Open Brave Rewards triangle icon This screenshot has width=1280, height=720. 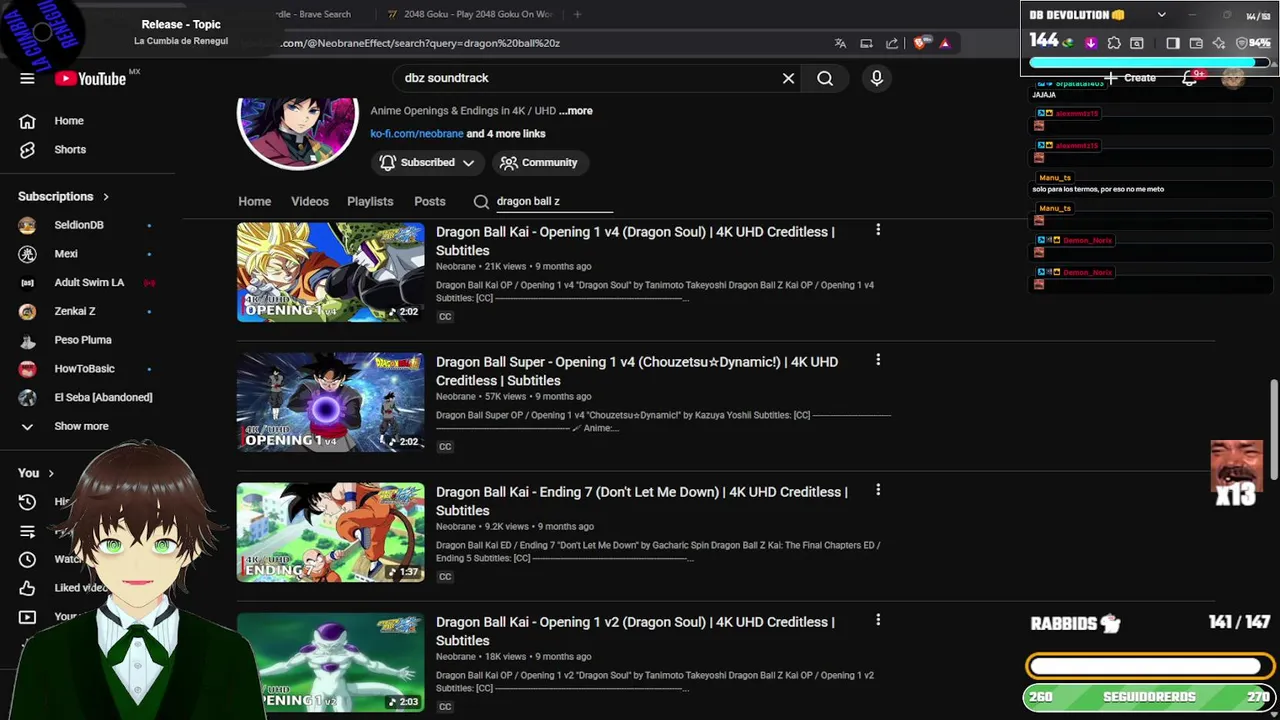click(x=945, y=43)
